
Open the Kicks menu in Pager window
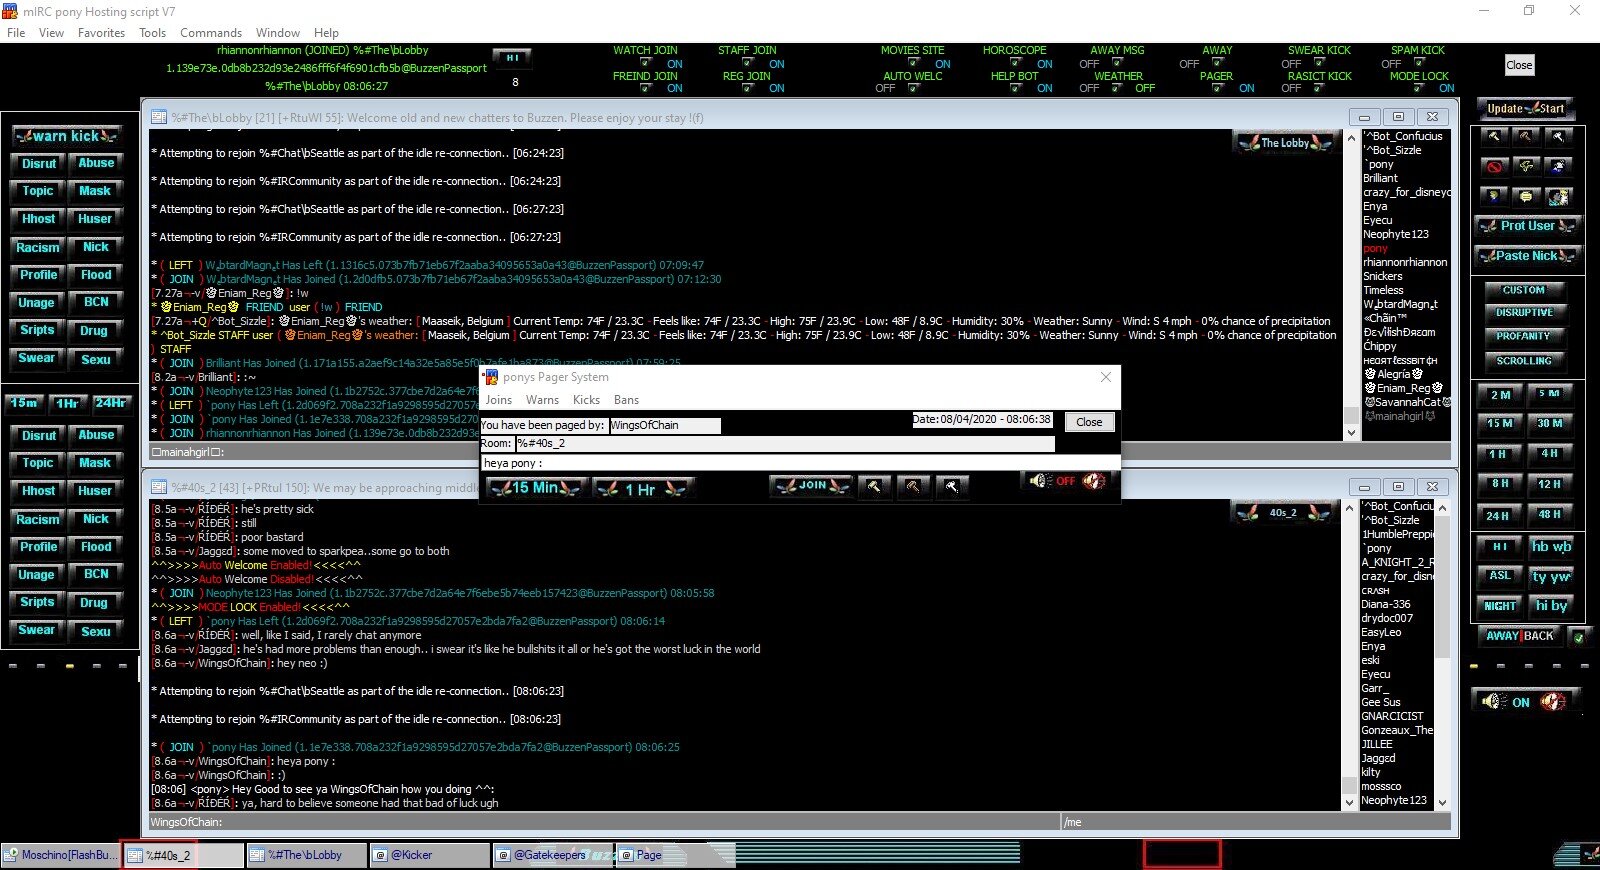click(x=586, y=400)
